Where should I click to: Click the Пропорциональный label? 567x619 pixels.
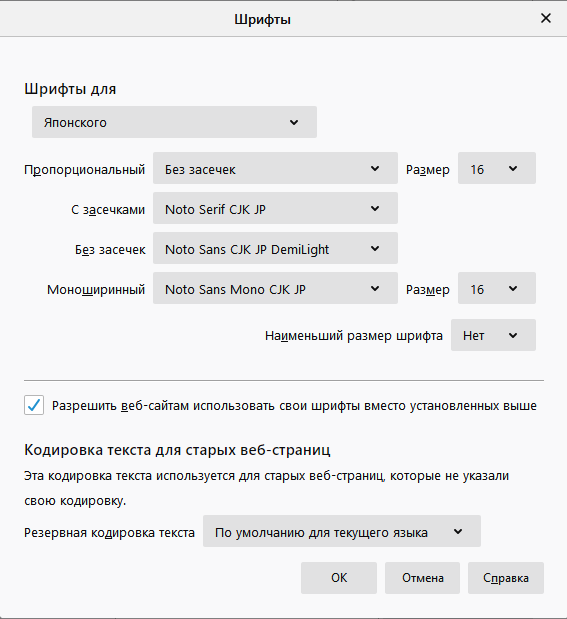click(84, 170)
